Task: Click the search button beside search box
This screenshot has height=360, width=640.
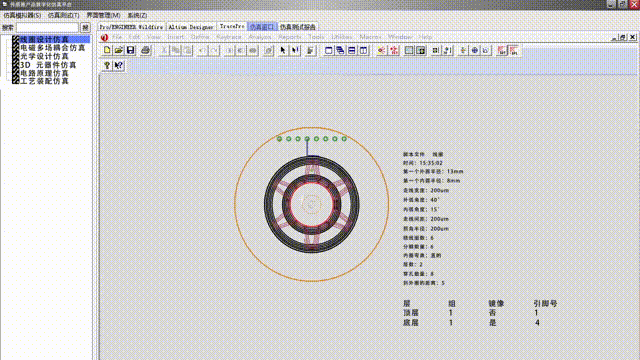Action: click(85, 27)
